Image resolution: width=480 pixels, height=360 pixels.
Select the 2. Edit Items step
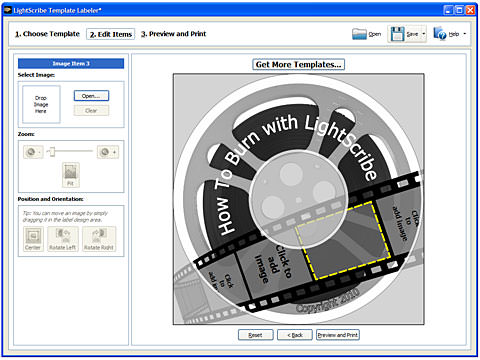[x=111, y=34]
